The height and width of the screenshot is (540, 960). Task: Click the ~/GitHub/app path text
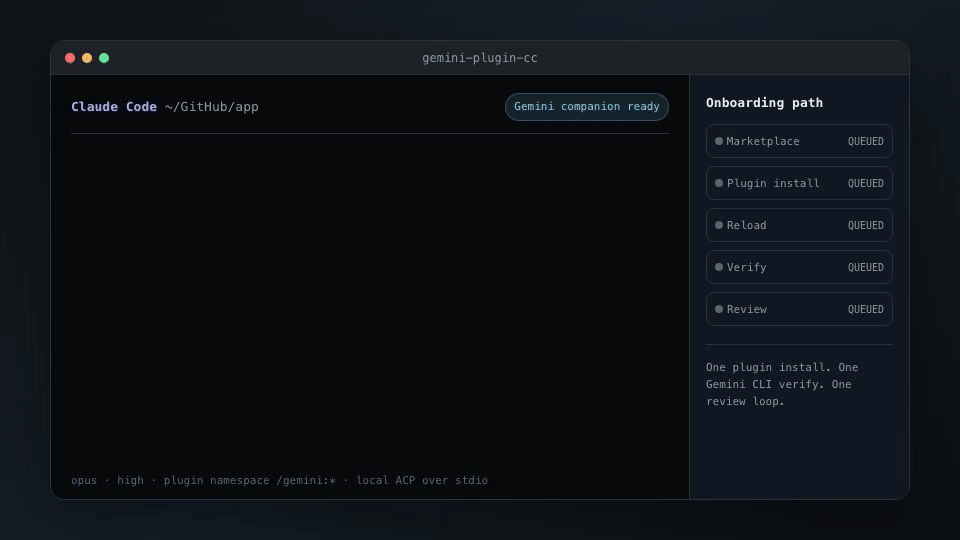tap(211, 107)
